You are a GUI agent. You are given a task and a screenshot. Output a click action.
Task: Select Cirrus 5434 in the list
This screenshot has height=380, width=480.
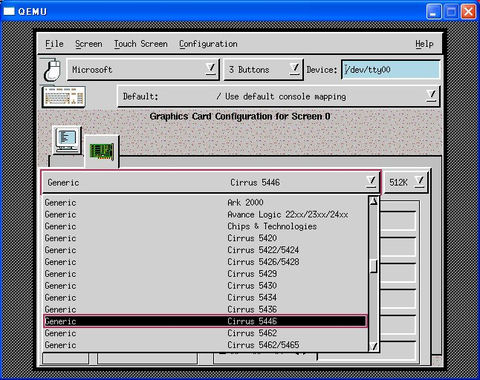(206, 297)
